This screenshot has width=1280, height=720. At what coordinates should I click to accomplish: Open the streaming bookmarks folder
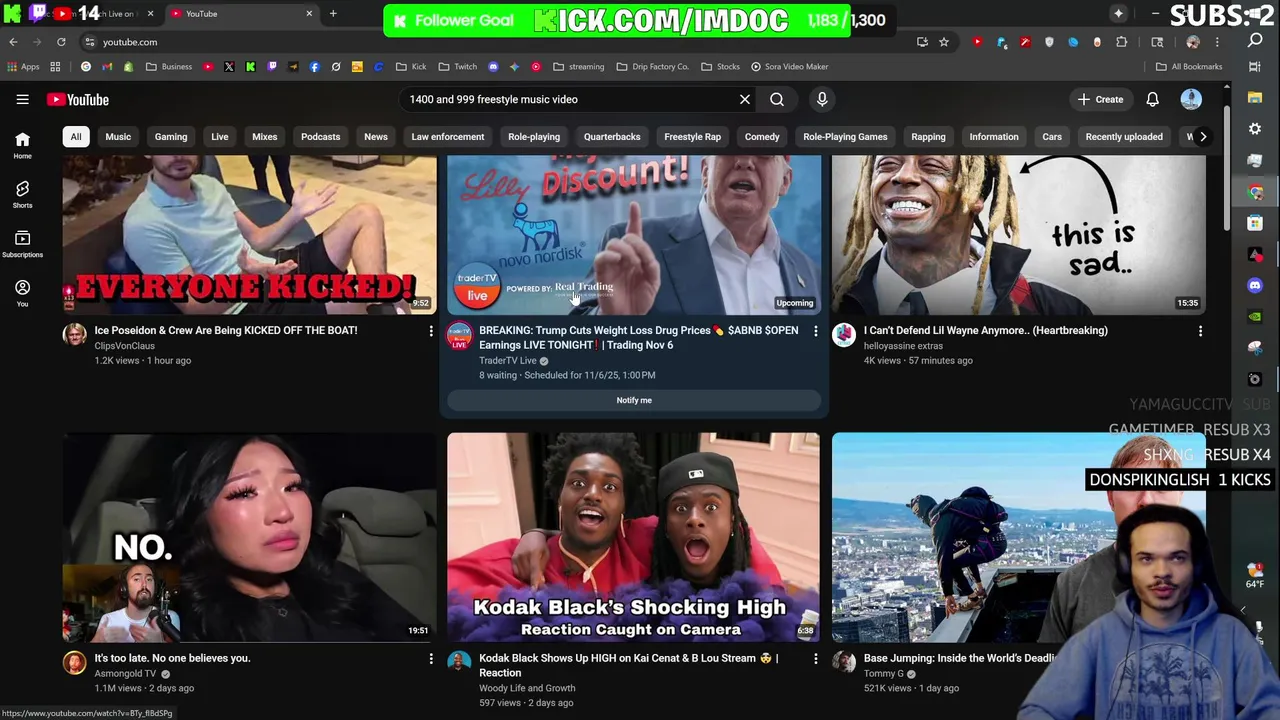coord(579,67)
